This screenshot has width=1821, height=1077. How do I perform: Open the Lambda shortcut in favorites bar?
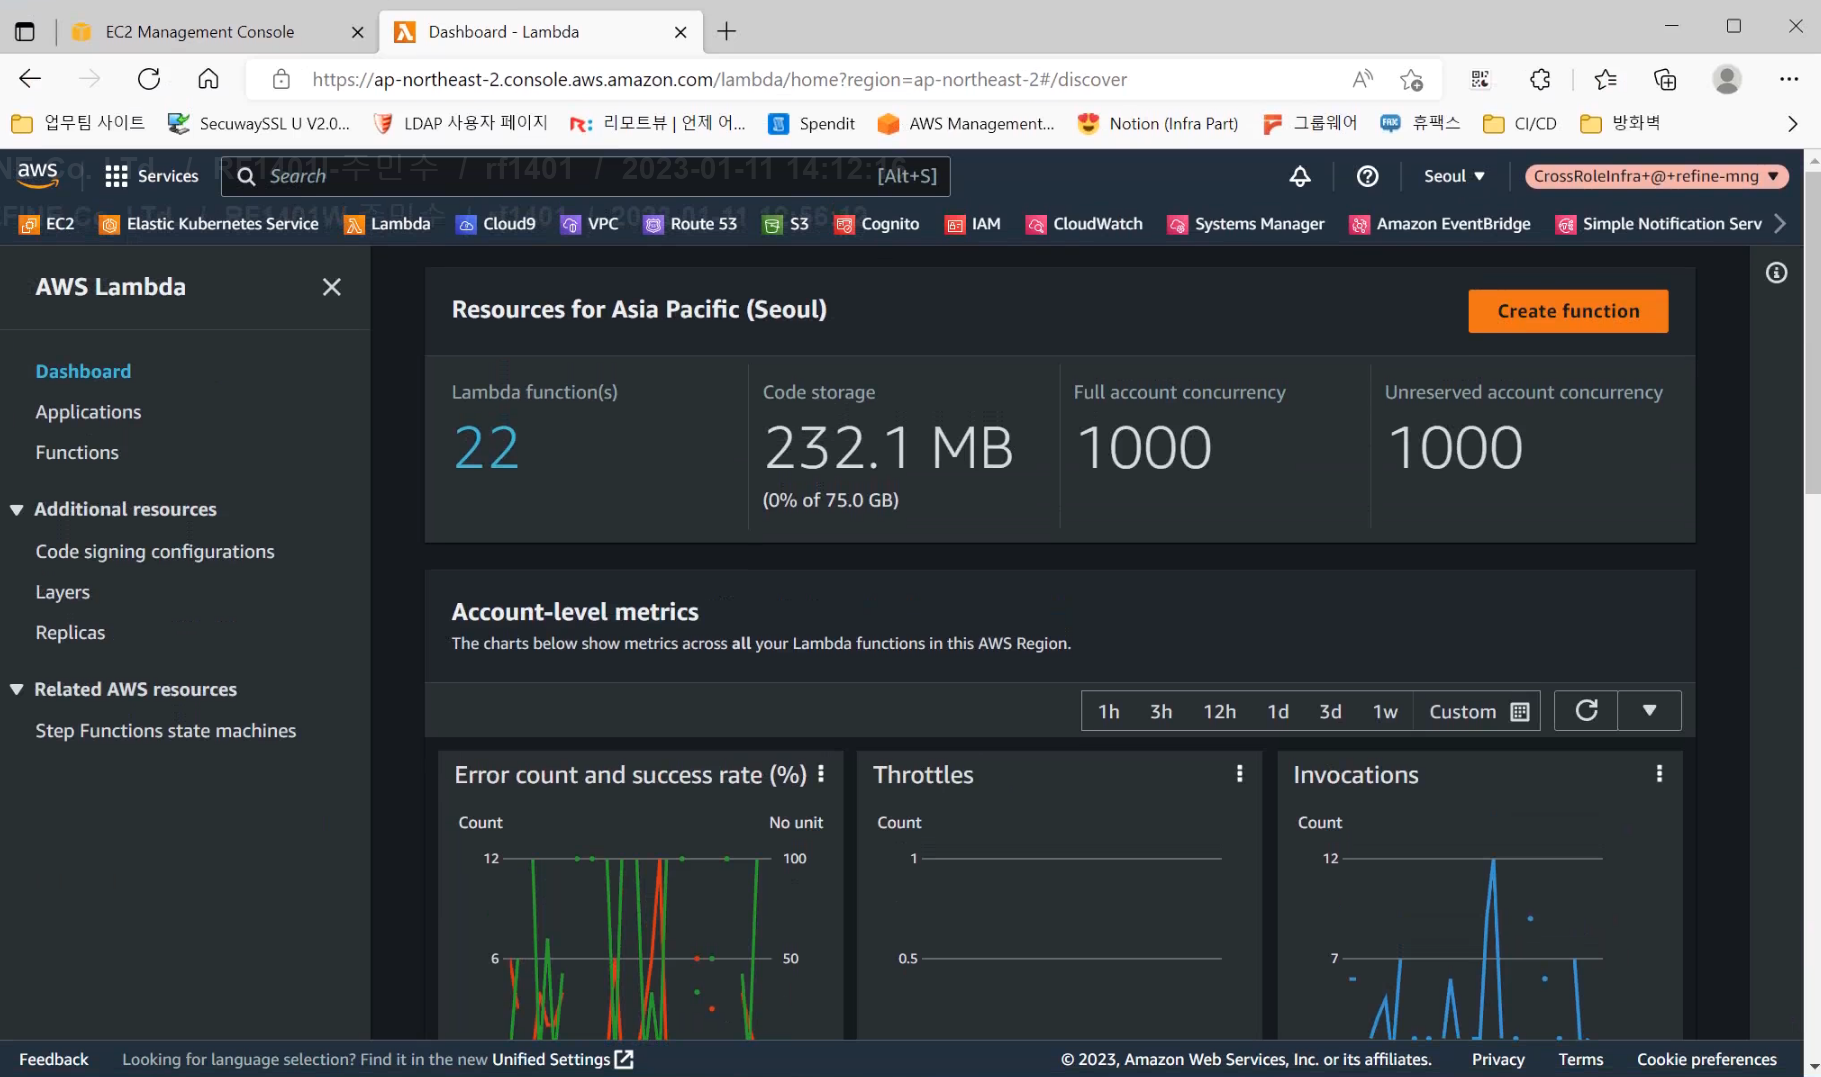387,224
